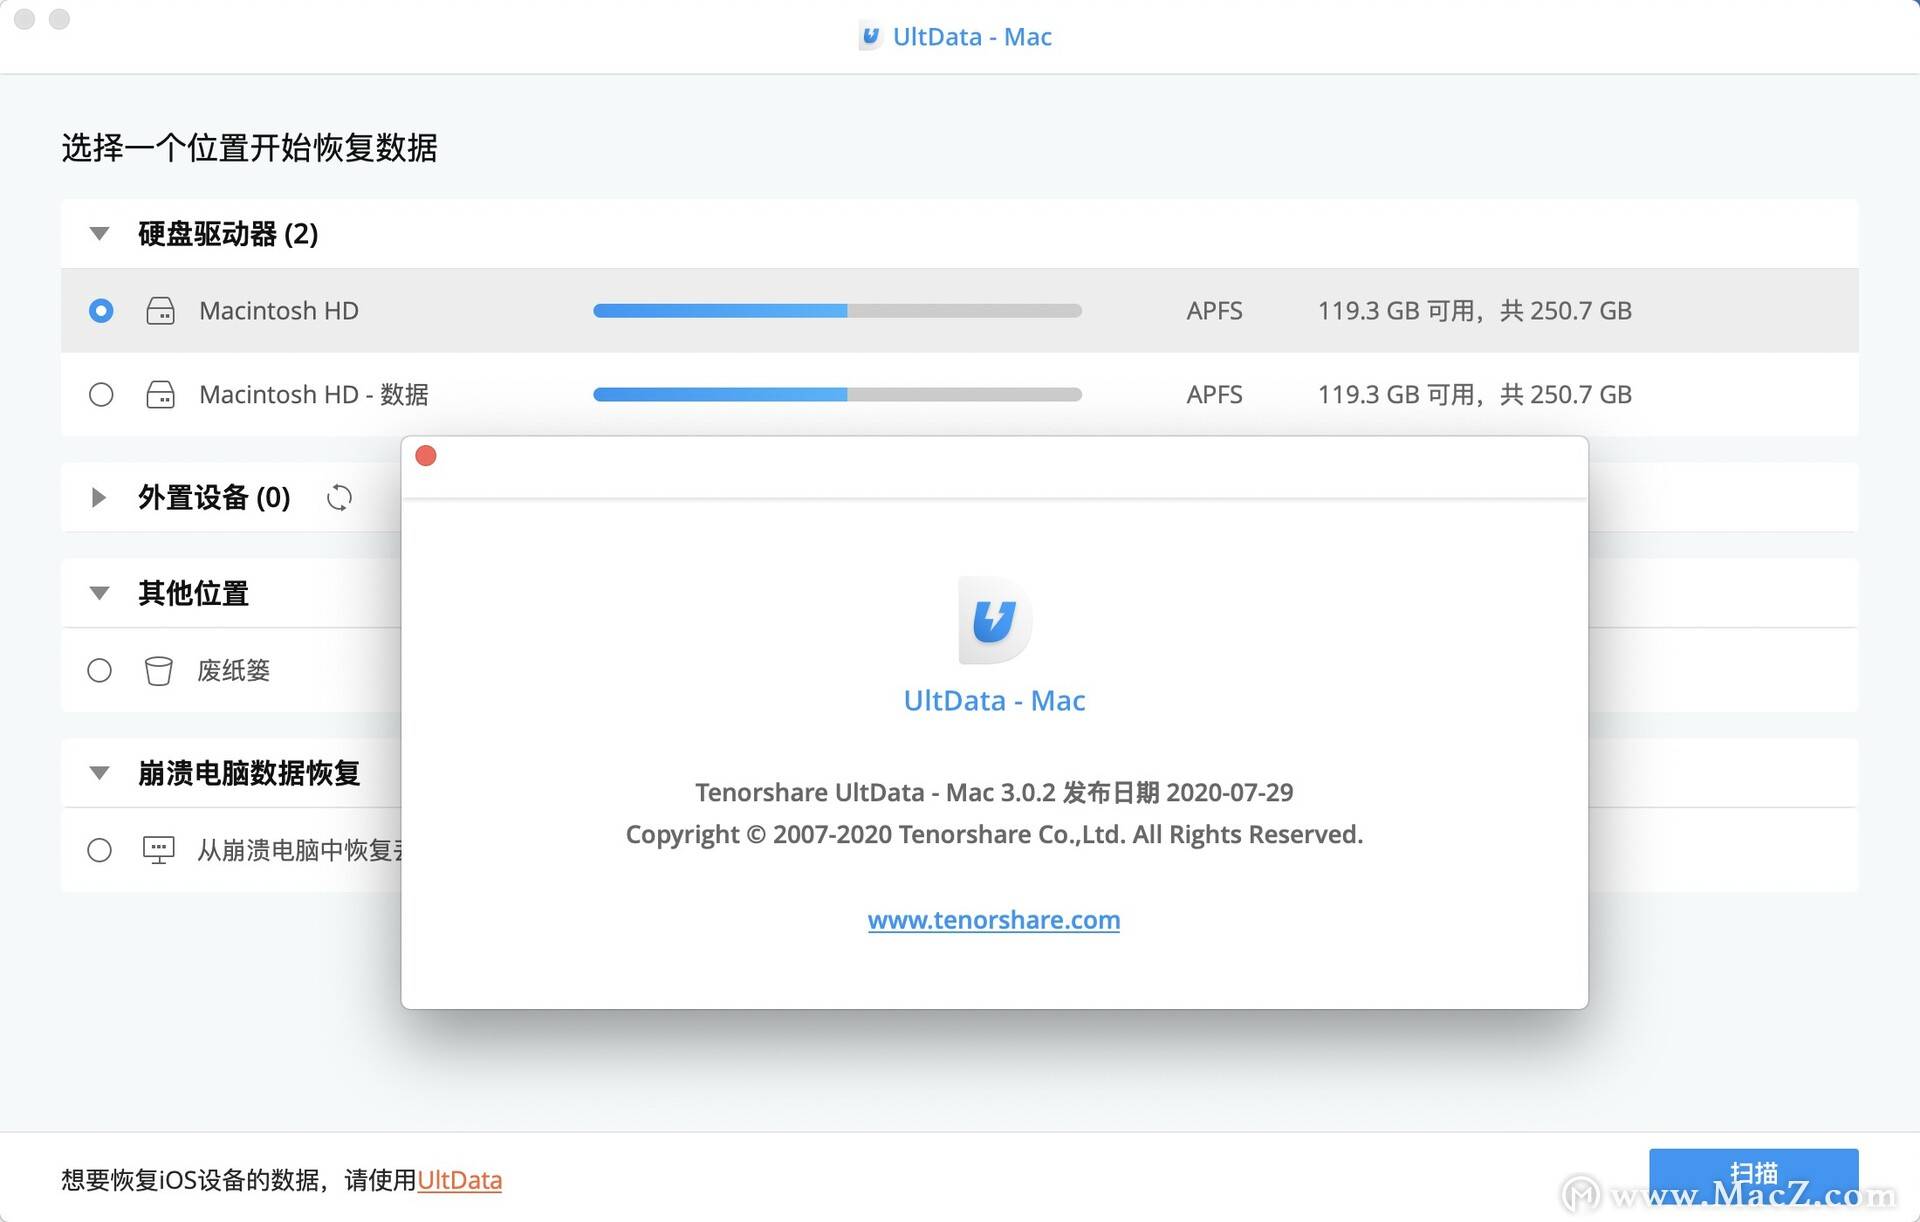Click the UltData logo in the about dialog
This screenshot has width=1920, height=1222.
[x=994, y=619]
